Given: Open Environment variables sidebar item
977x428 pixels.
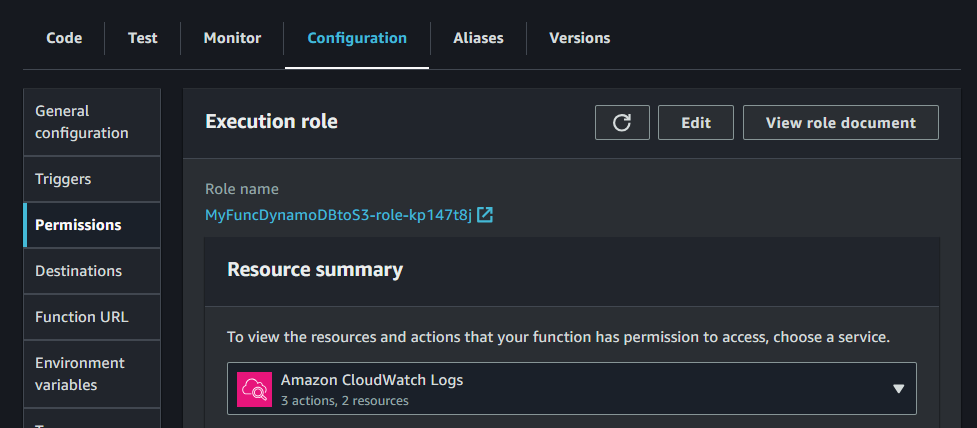Looking at the screenshot, I should coord(92,374).
